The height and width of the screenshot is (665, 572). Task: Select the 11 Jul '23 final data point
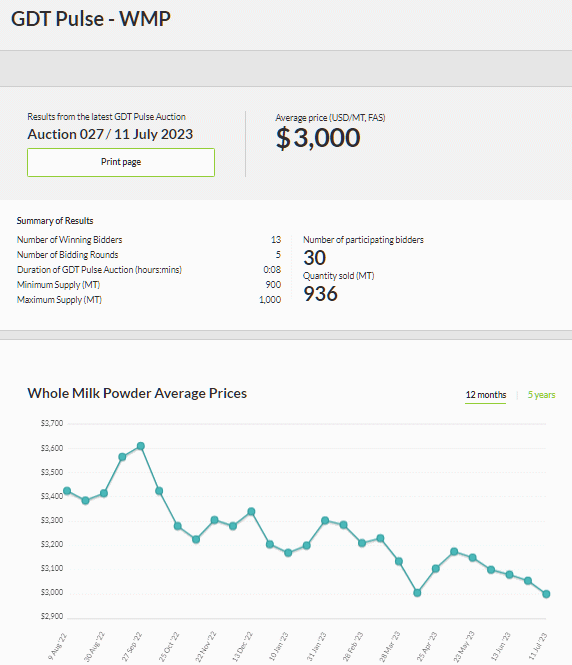[546, 594]
